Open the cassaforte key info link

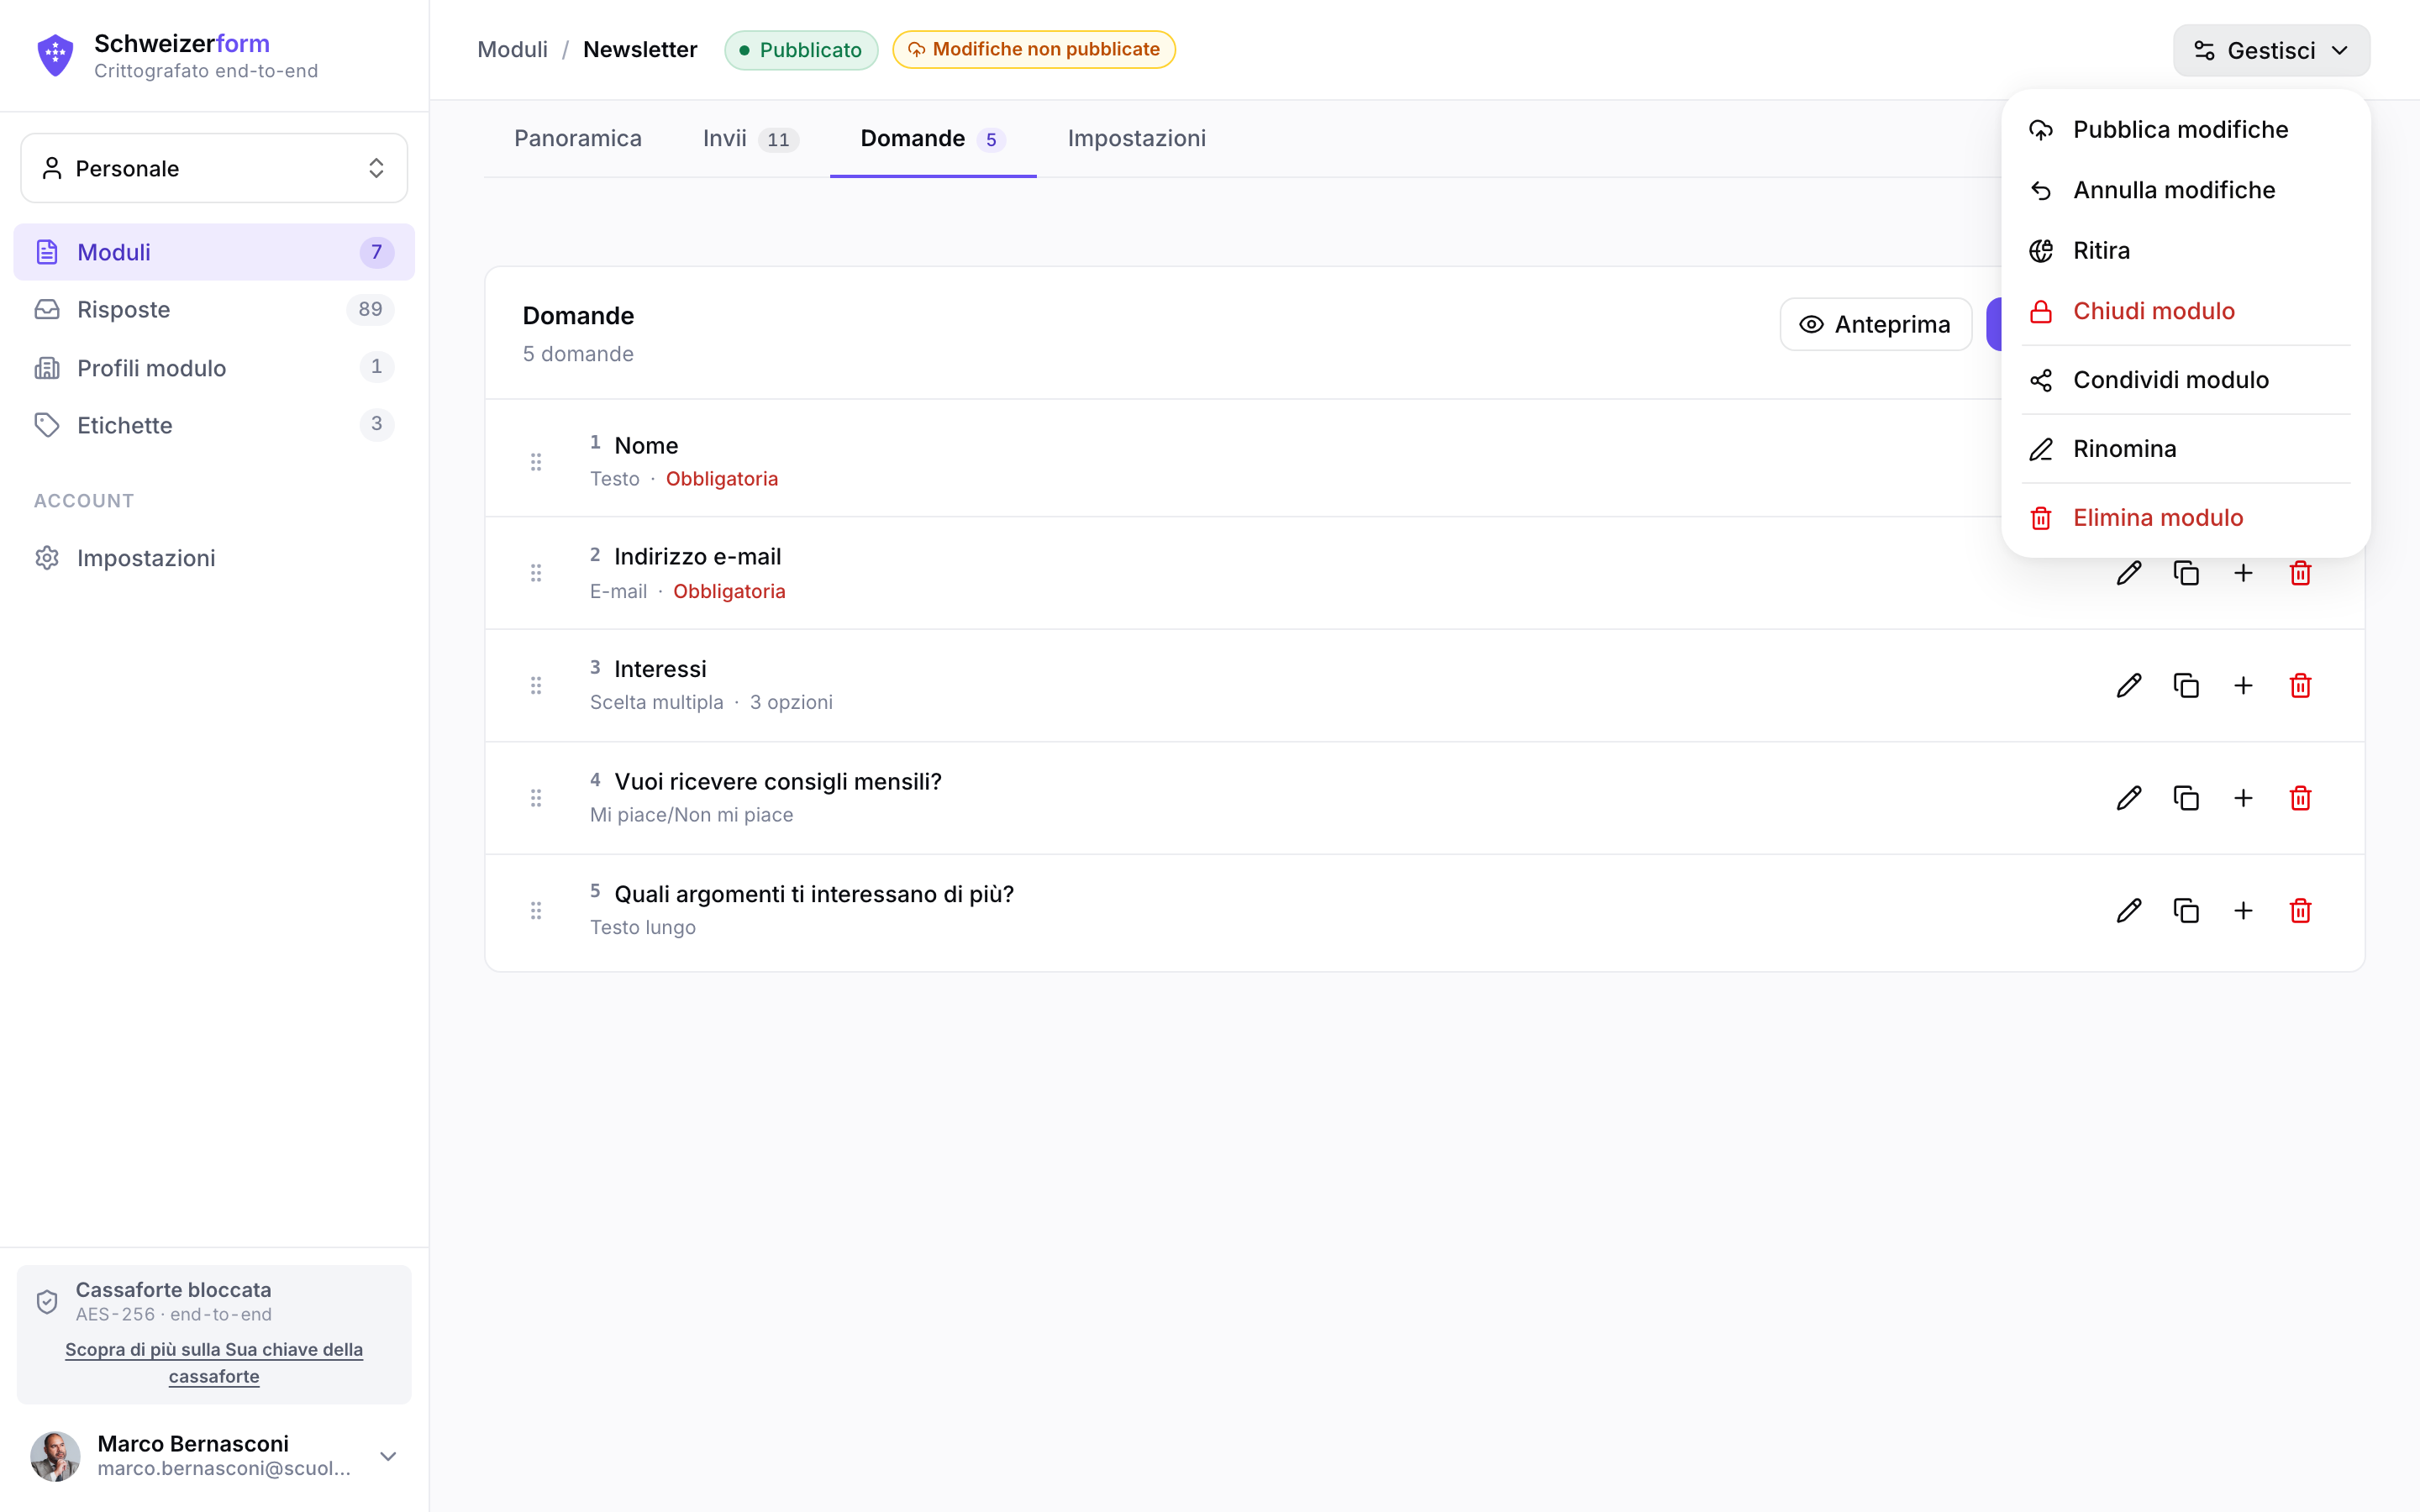[214, 1362]
